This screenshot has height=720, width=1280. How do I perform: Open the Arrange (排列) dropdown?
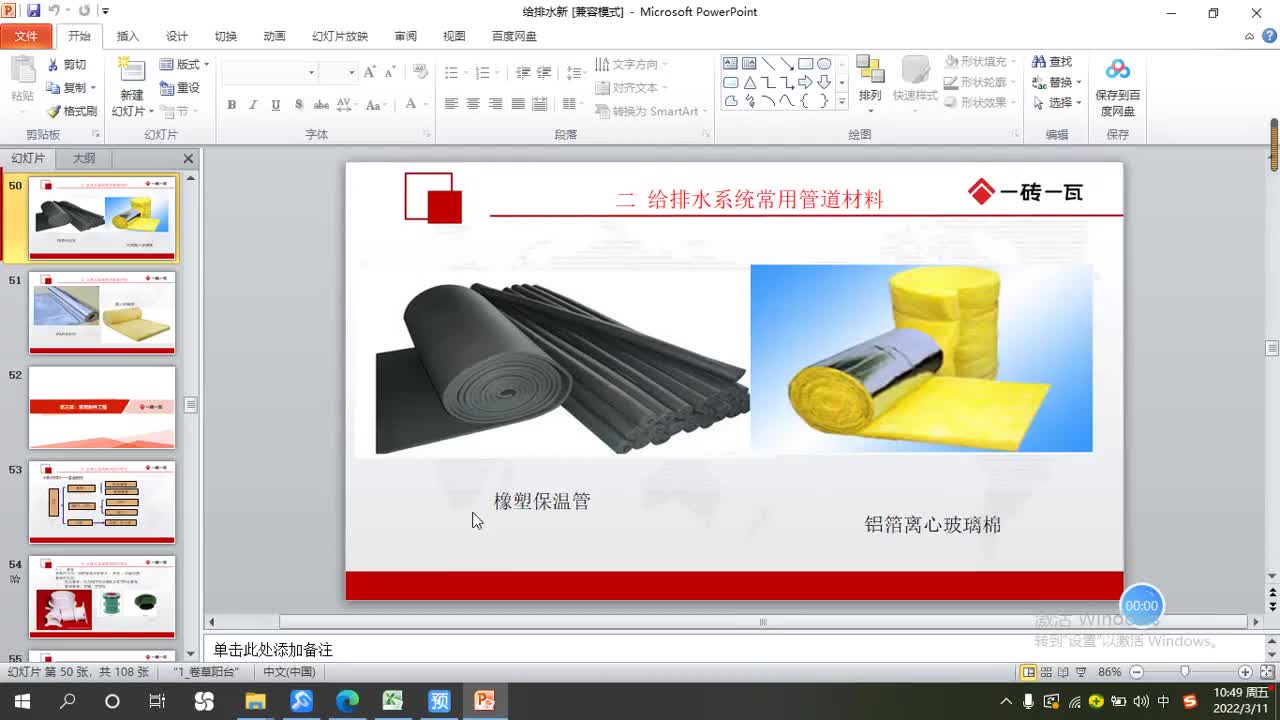coord(870,82)
